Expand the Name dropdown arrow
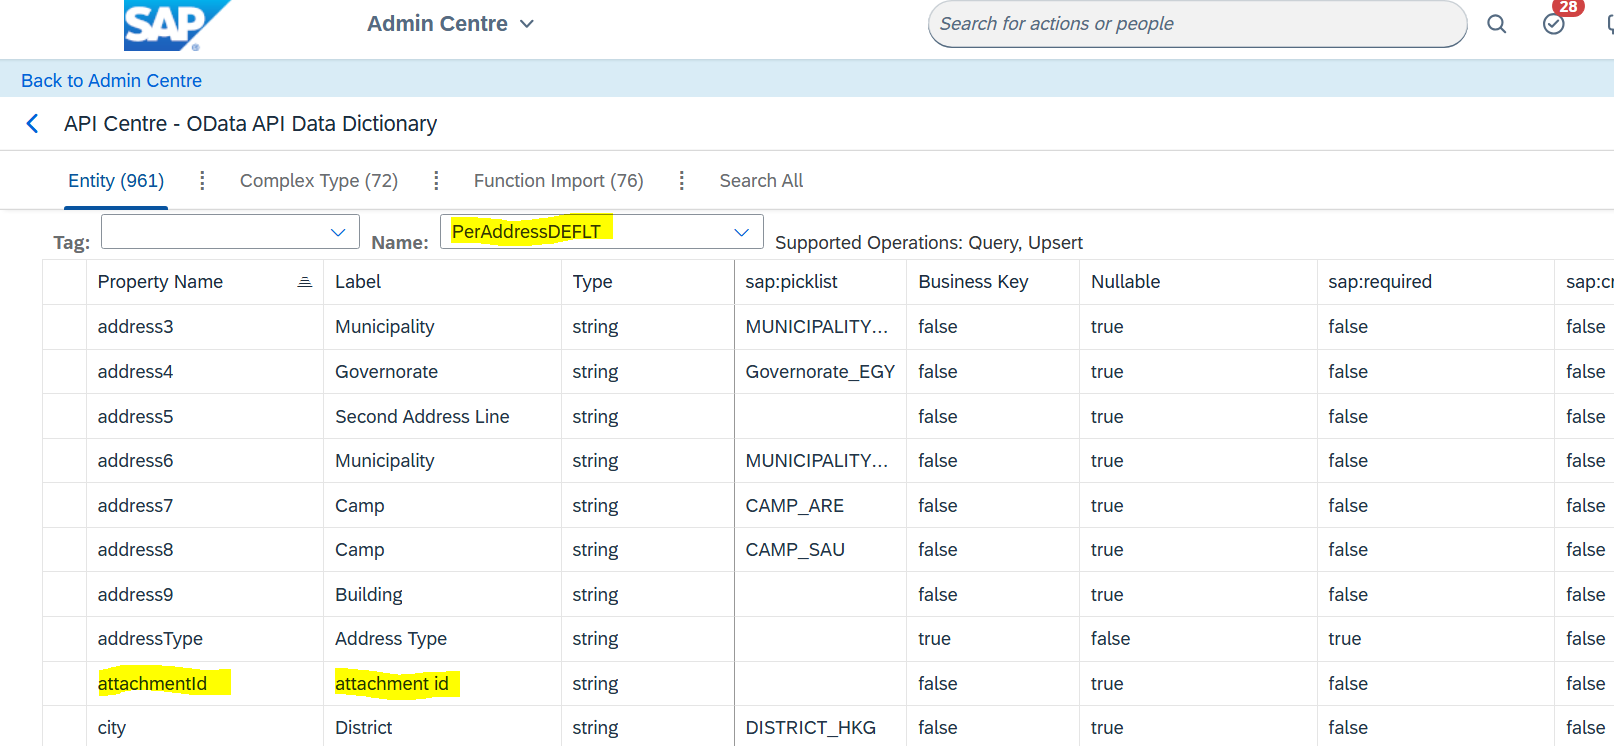 741,232
